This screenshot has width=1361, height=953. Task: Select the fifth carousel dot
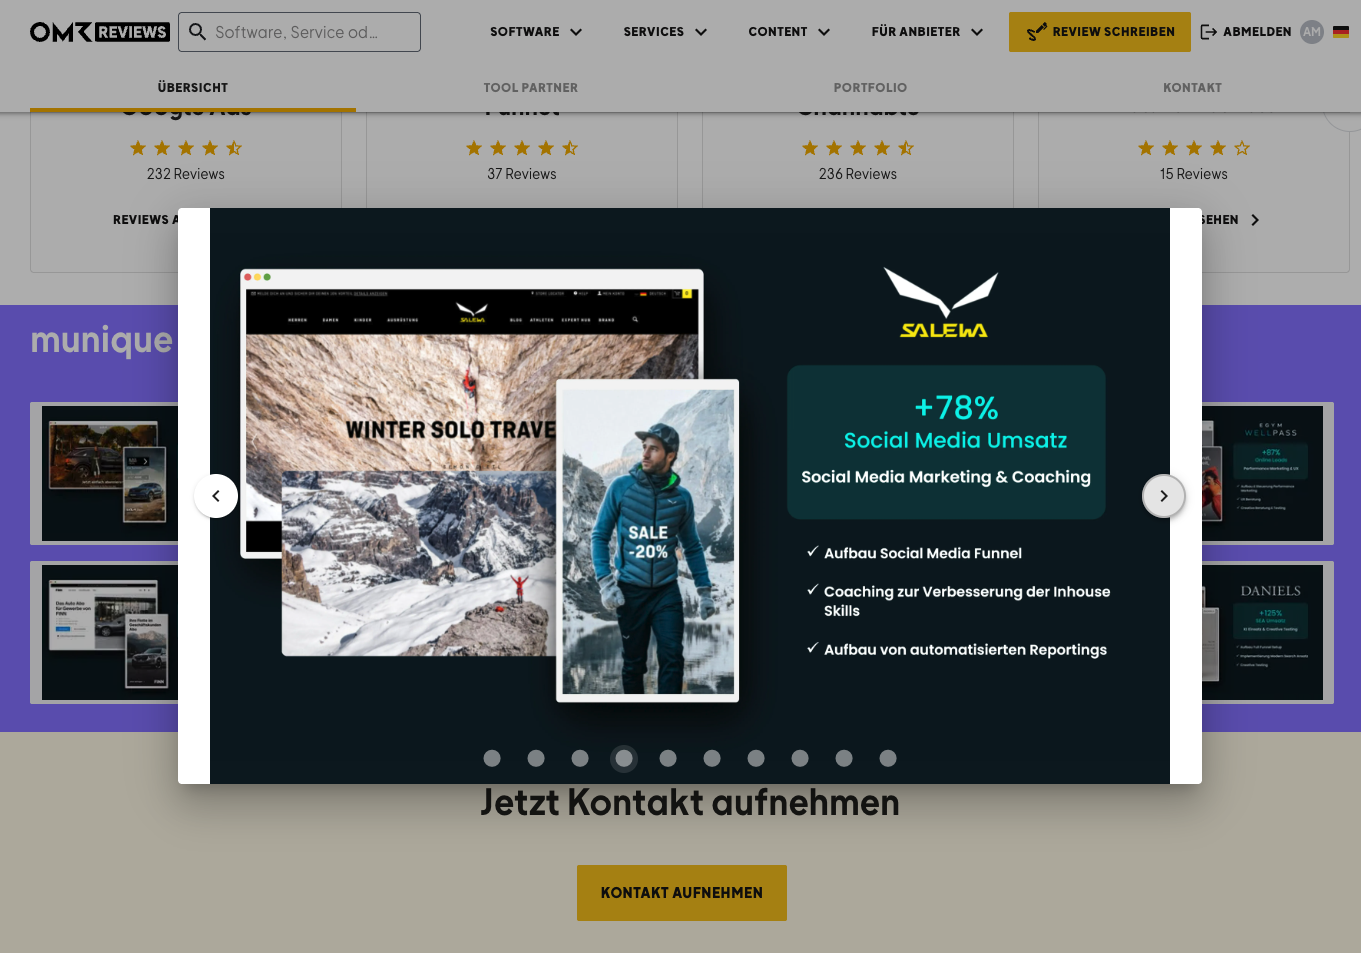668,758
